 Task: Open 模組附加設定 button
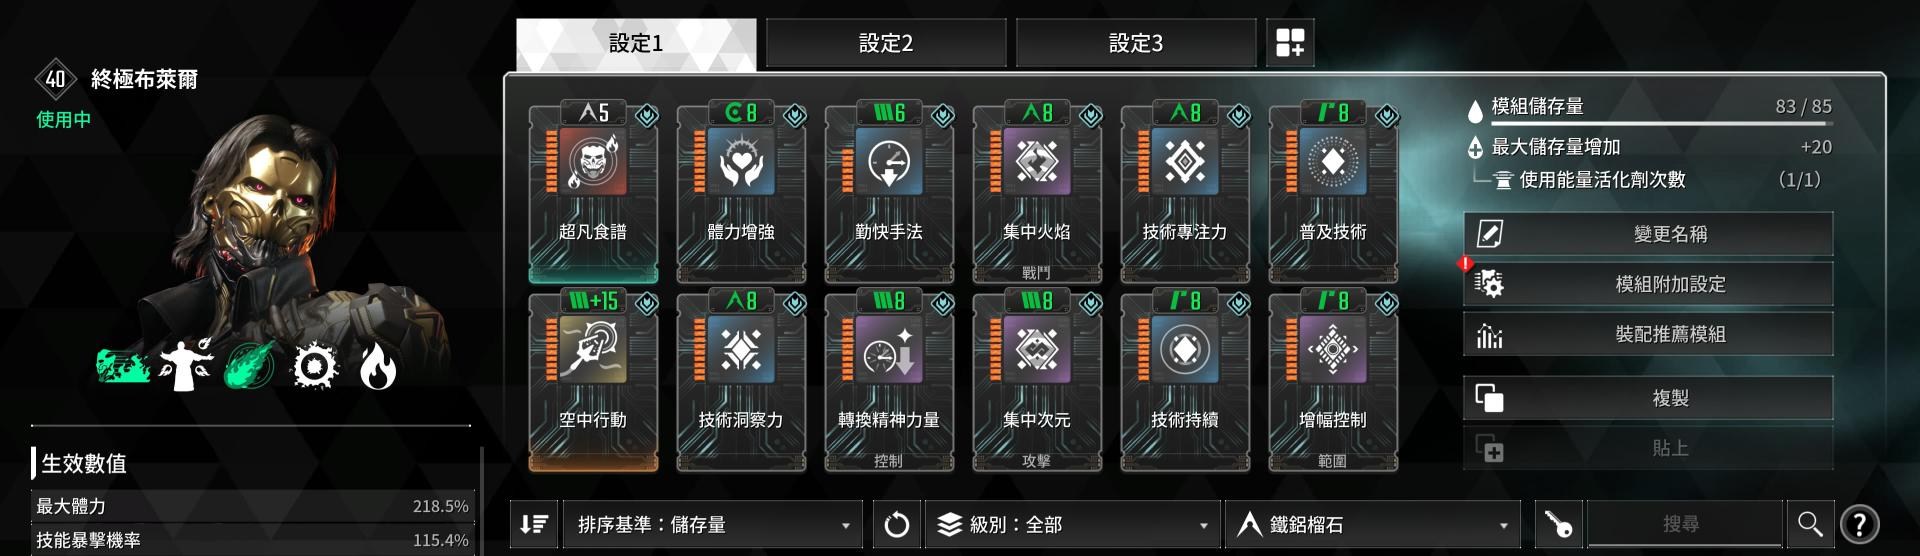point(1648,284)
